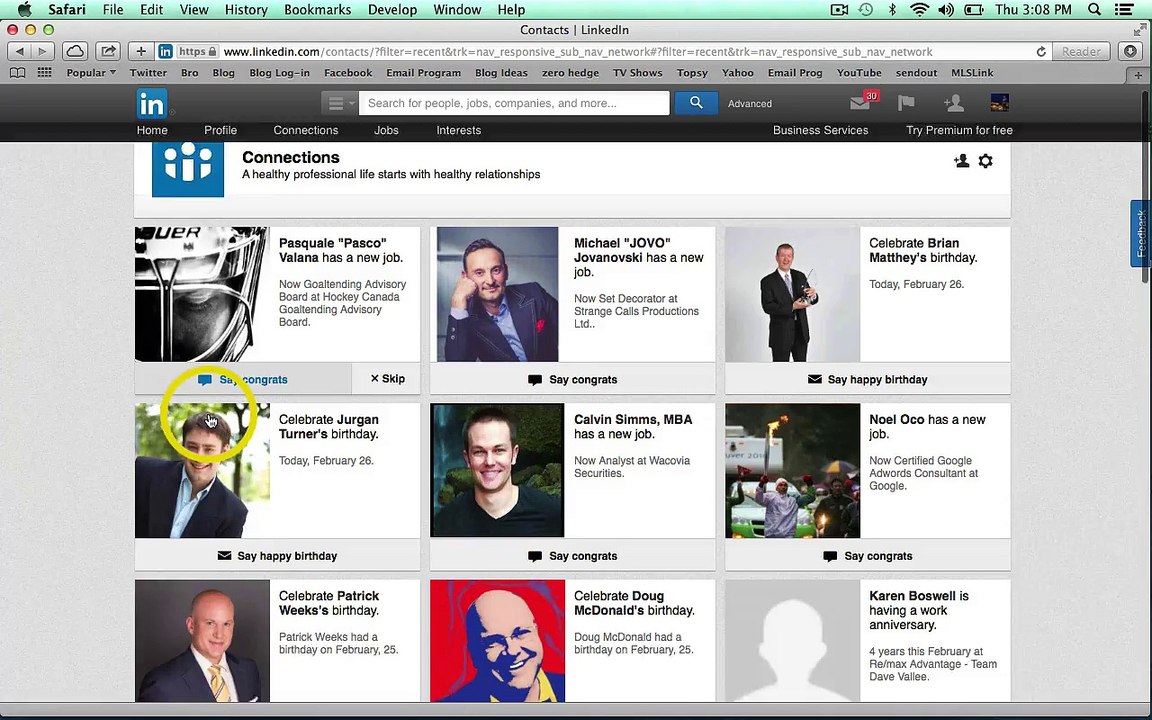Open the YouTube bookmark
This screenshot has height=720, width=1152.
pos(859,73)
